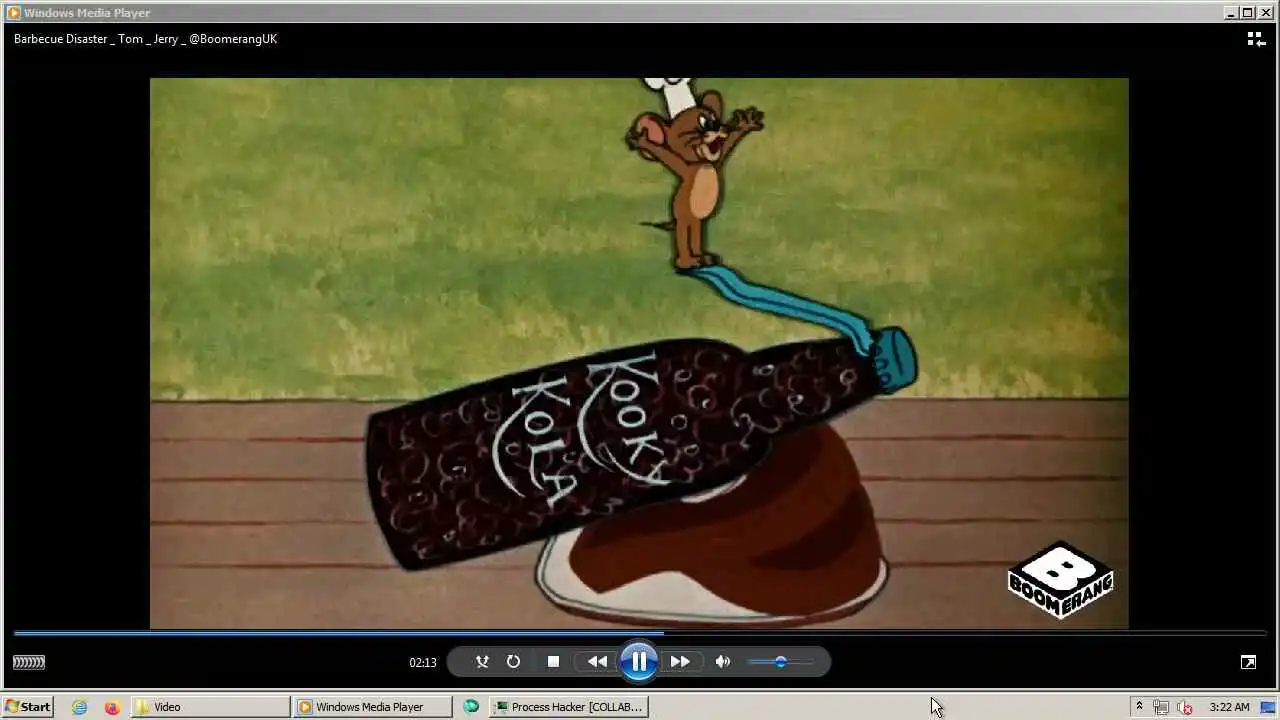Click the Barbecue Disaster video title
The image size is (1280, 720).
(146, 39)
